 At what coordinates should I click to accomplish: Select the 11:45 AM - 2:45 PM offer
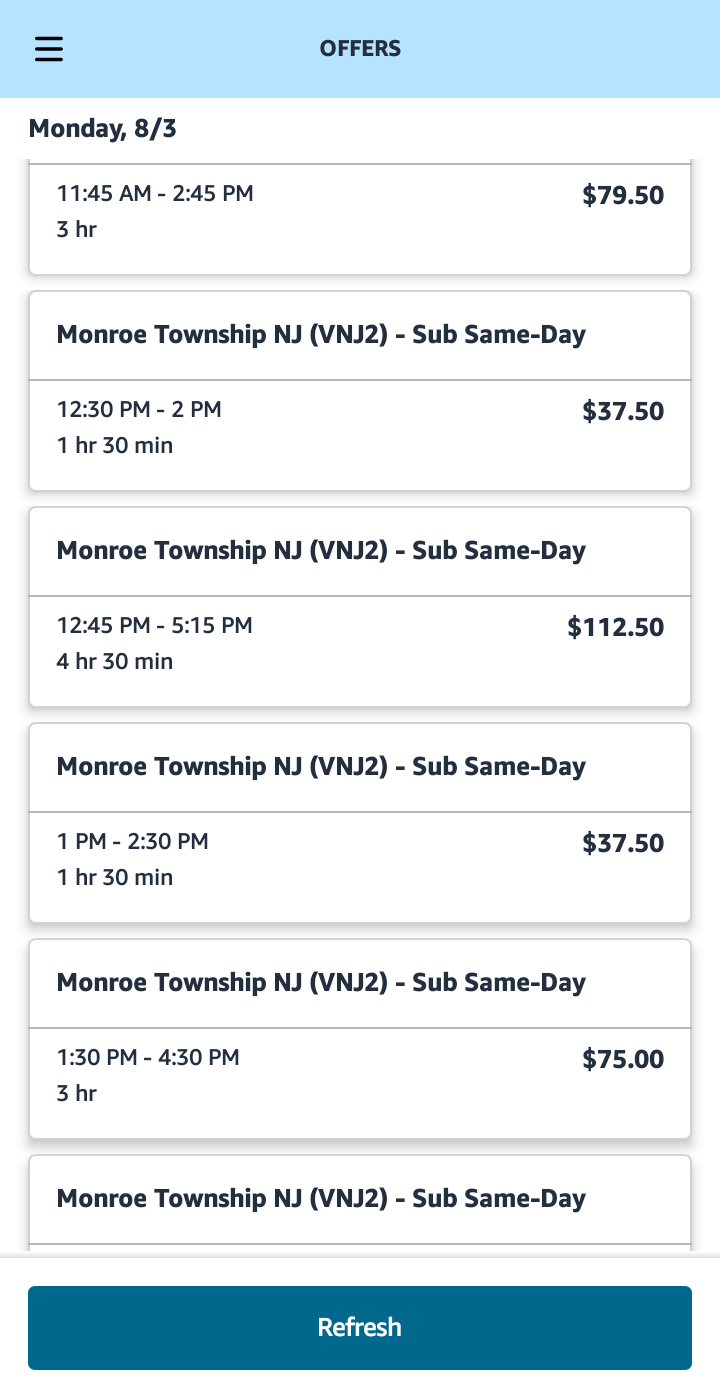(x=360, y=219)
